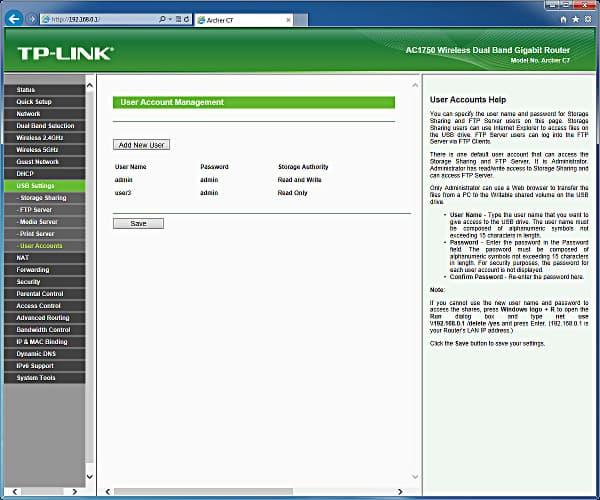Open the Media Server submenu item
Viewport: 600px width, 500px height.
click(45, 222)
